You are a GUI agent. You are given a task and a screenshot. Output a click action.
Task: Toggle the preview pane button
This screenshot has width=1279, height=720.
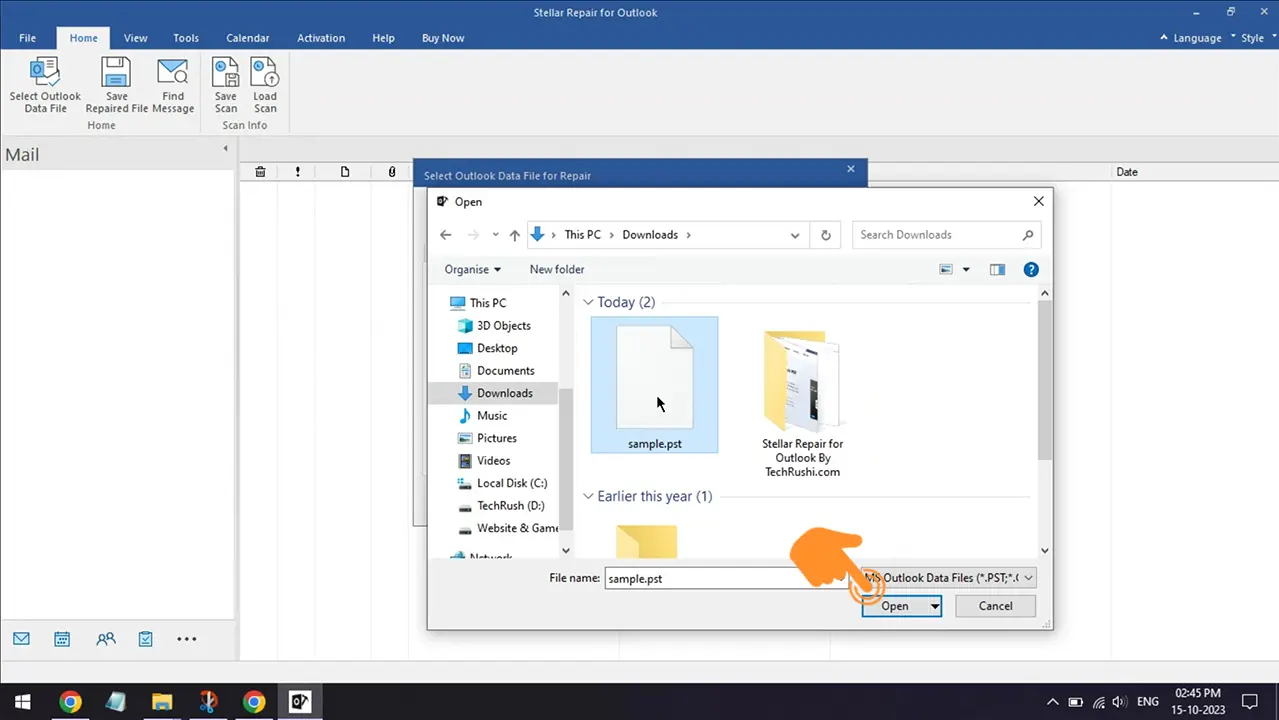997,269
